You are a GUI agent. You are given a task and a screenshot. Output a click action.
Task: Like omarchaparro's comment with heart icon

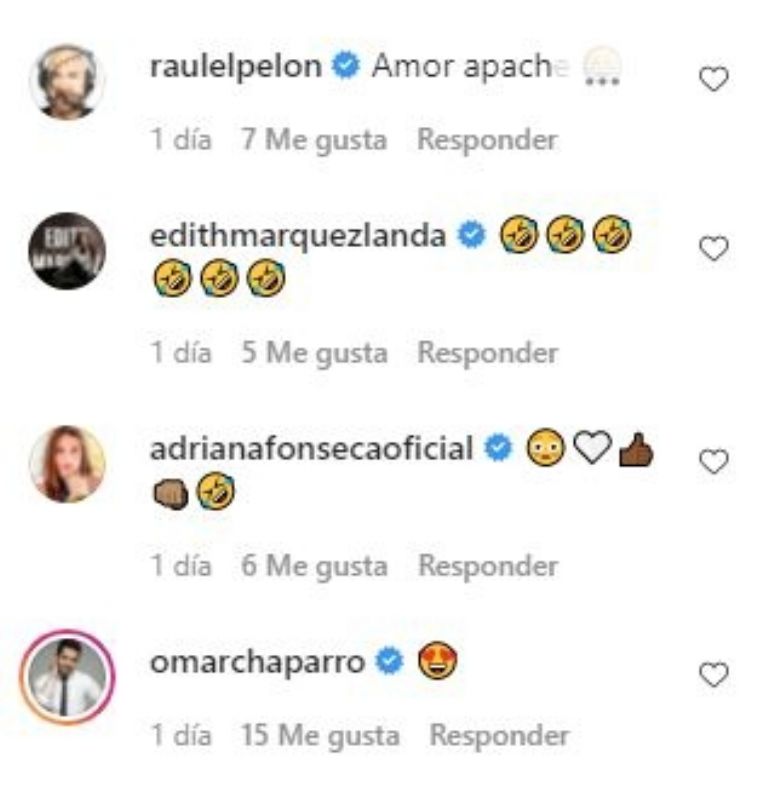[x=713, y=675]
